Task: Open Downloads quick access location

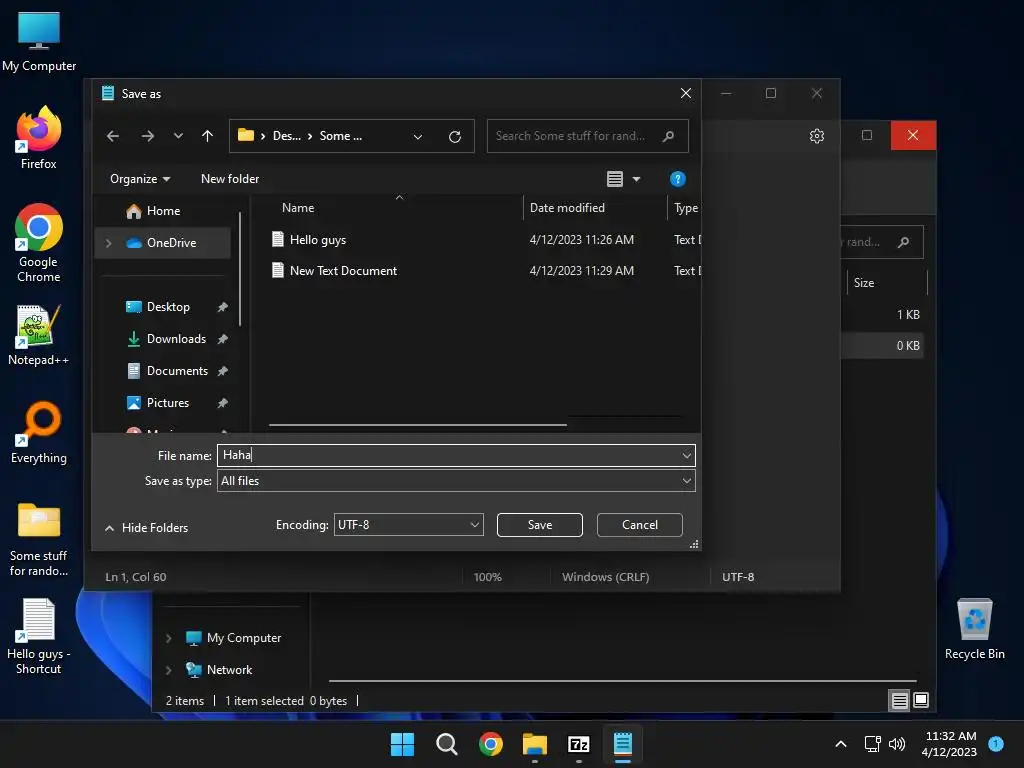Action: coord(176,339)
